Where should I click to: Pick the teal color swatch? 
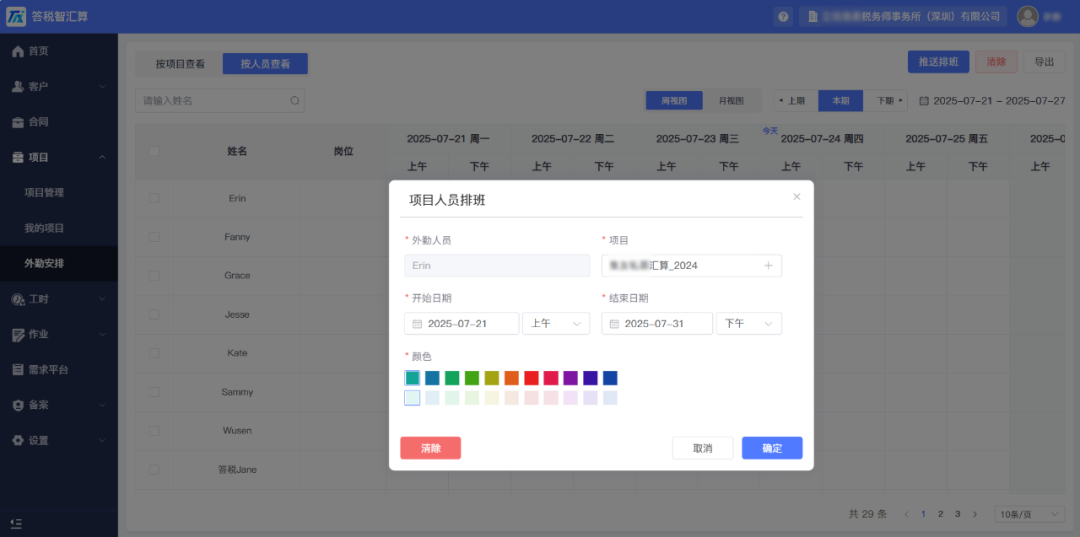pyautogui.click(x=412, y=378)
